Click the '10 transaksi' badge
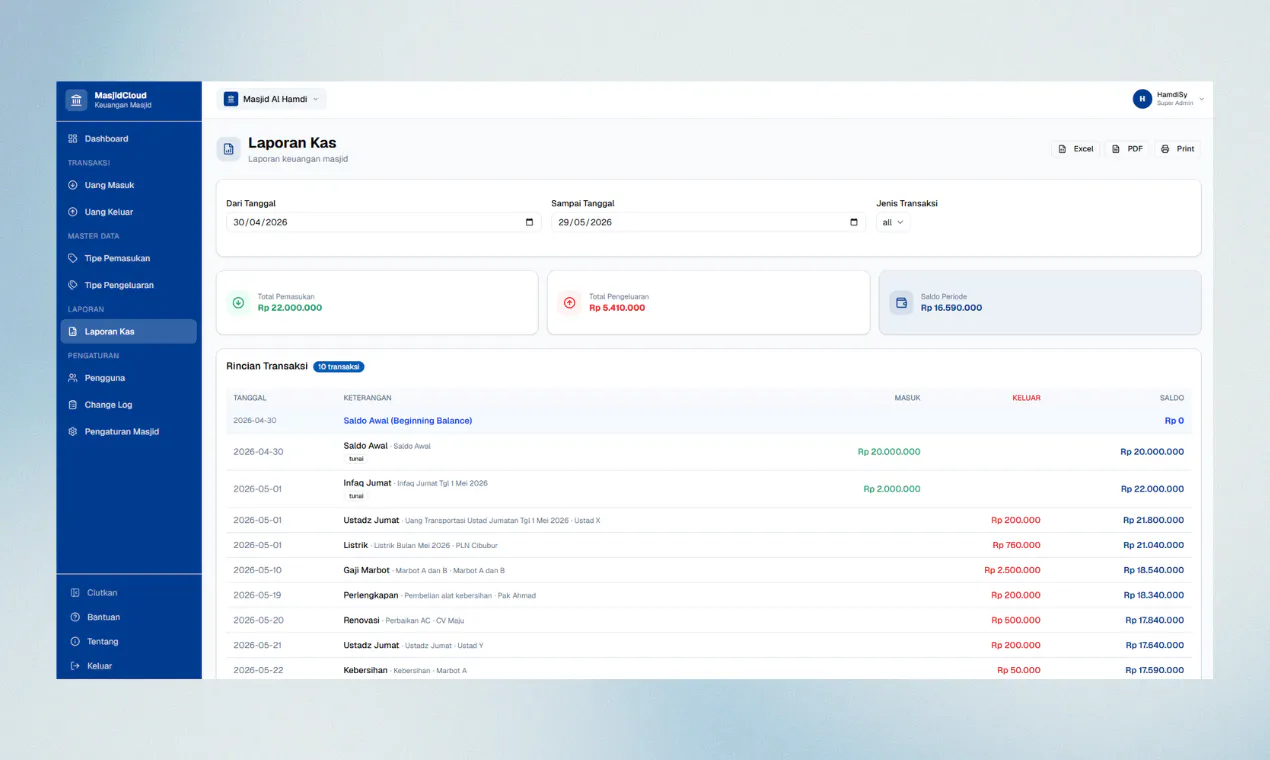The image size is (1270, 760). coord(339,367)
